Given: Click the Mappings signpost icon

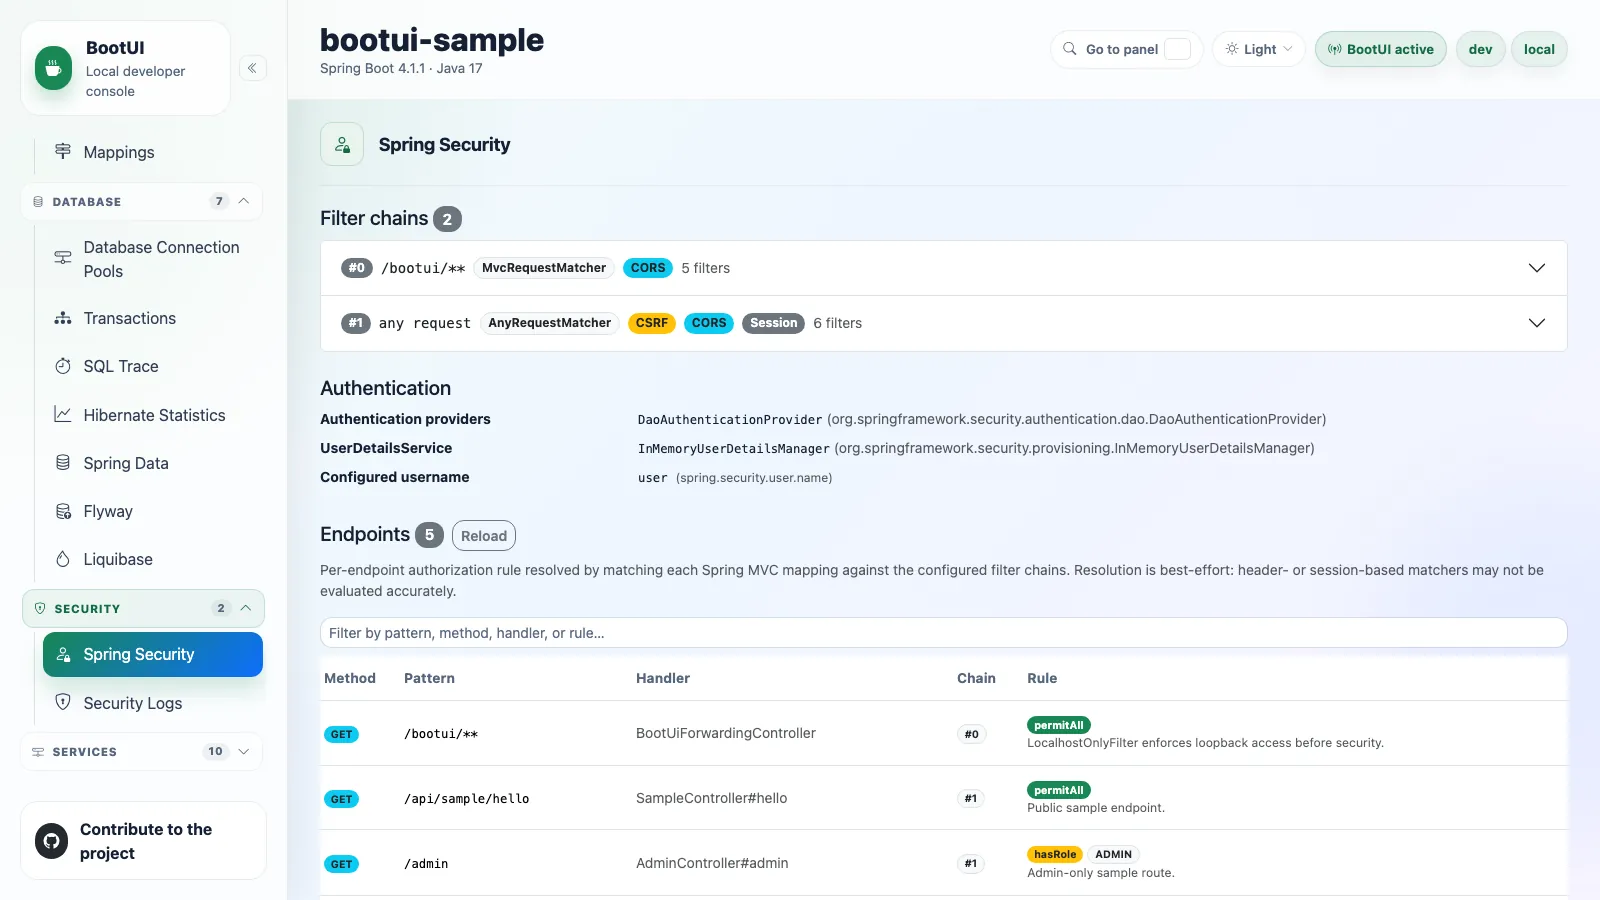Looking at the screenshot, I should click(x=63, y=151).
